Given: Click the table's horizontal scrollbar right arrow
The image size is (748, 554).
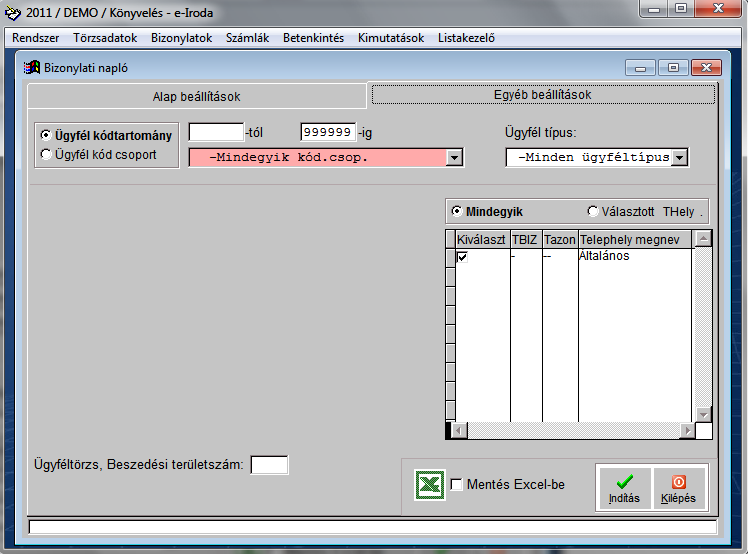Looking at the screenshot, I should tap(687, 430).
